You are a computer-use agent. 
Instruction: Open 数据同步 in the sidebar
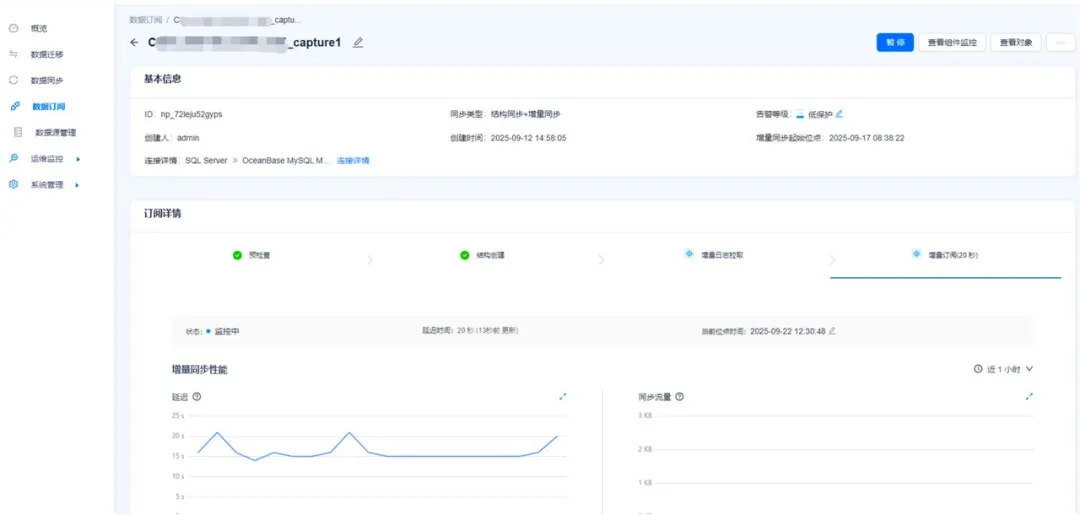(x=47, y=80)
